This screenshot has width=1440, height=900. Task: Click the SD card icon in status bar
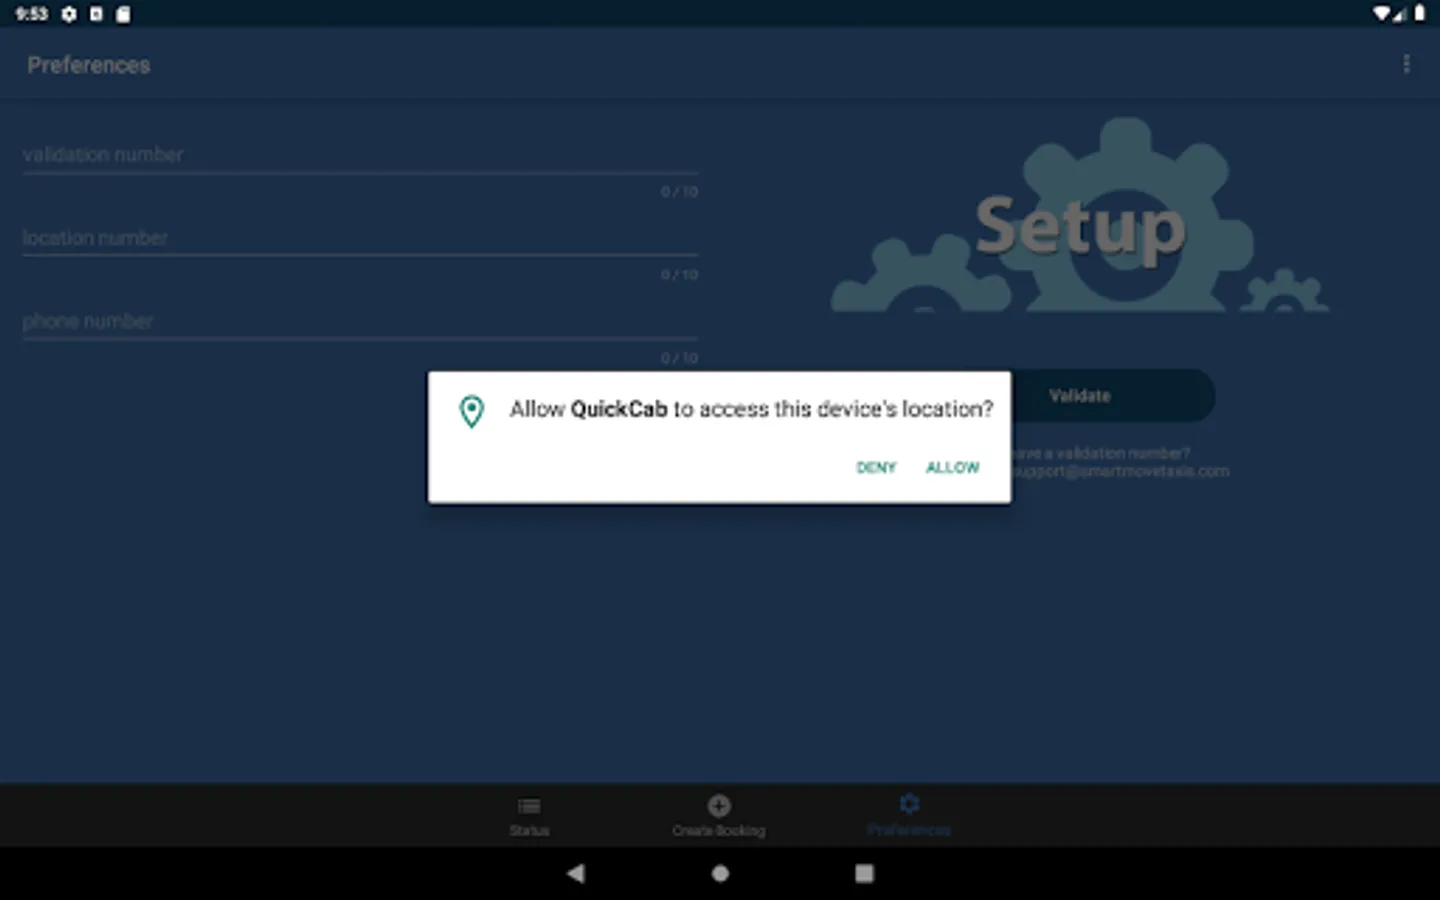point(123,14)
